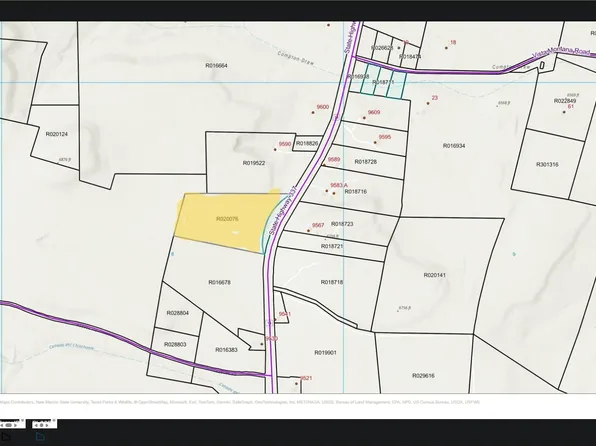The height and width of the screenshot is (446, 596).
Task: Click parcel label R028804
Action: [x=178, y=313]
